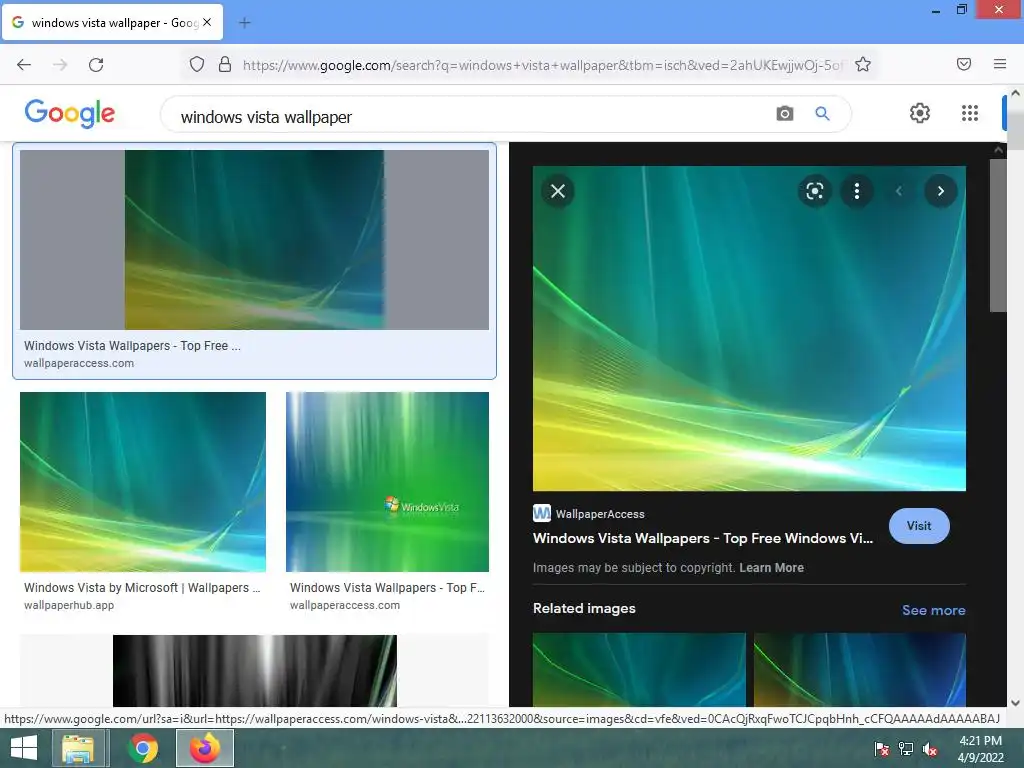Click the Learn More copyright link
The height and width of the screenshot is (768, 1024).
[771, 568]
